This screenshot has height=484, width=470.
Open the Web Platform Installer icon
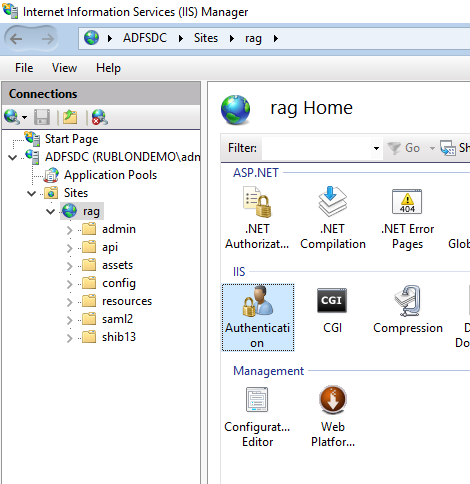333,417
